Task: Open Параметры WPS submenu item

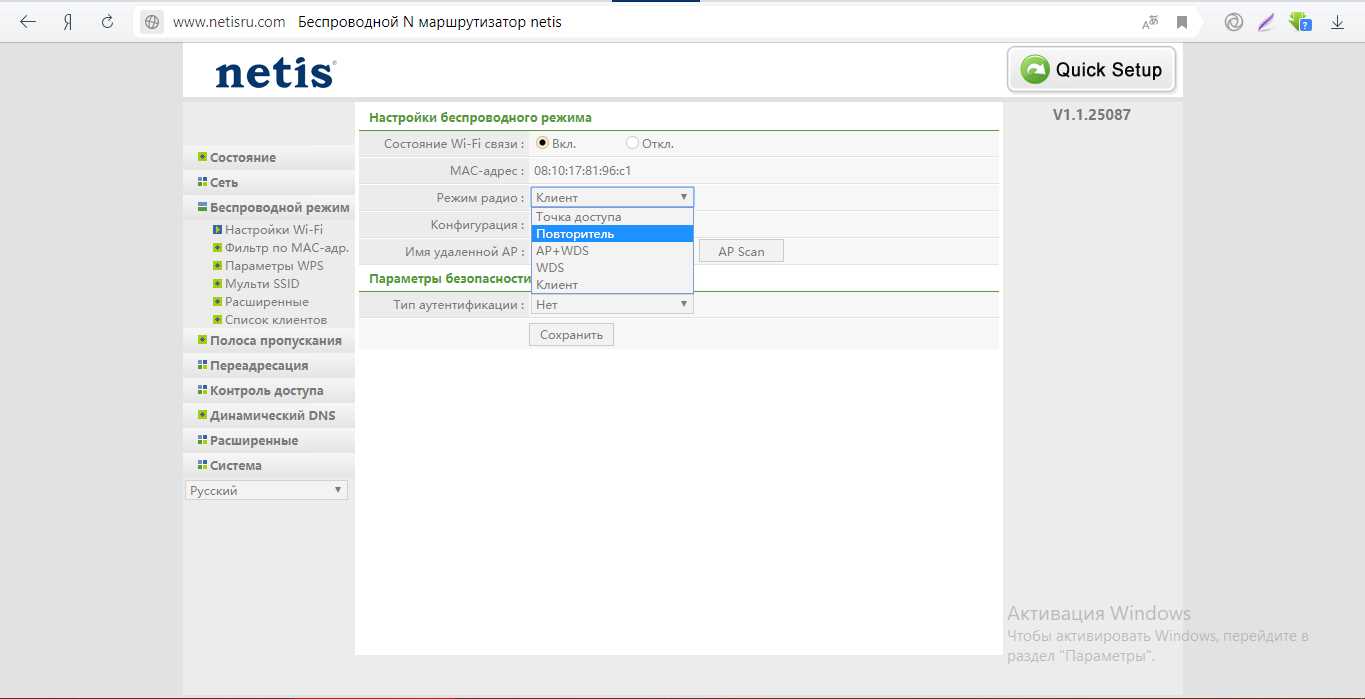Action: click(274, 266)
